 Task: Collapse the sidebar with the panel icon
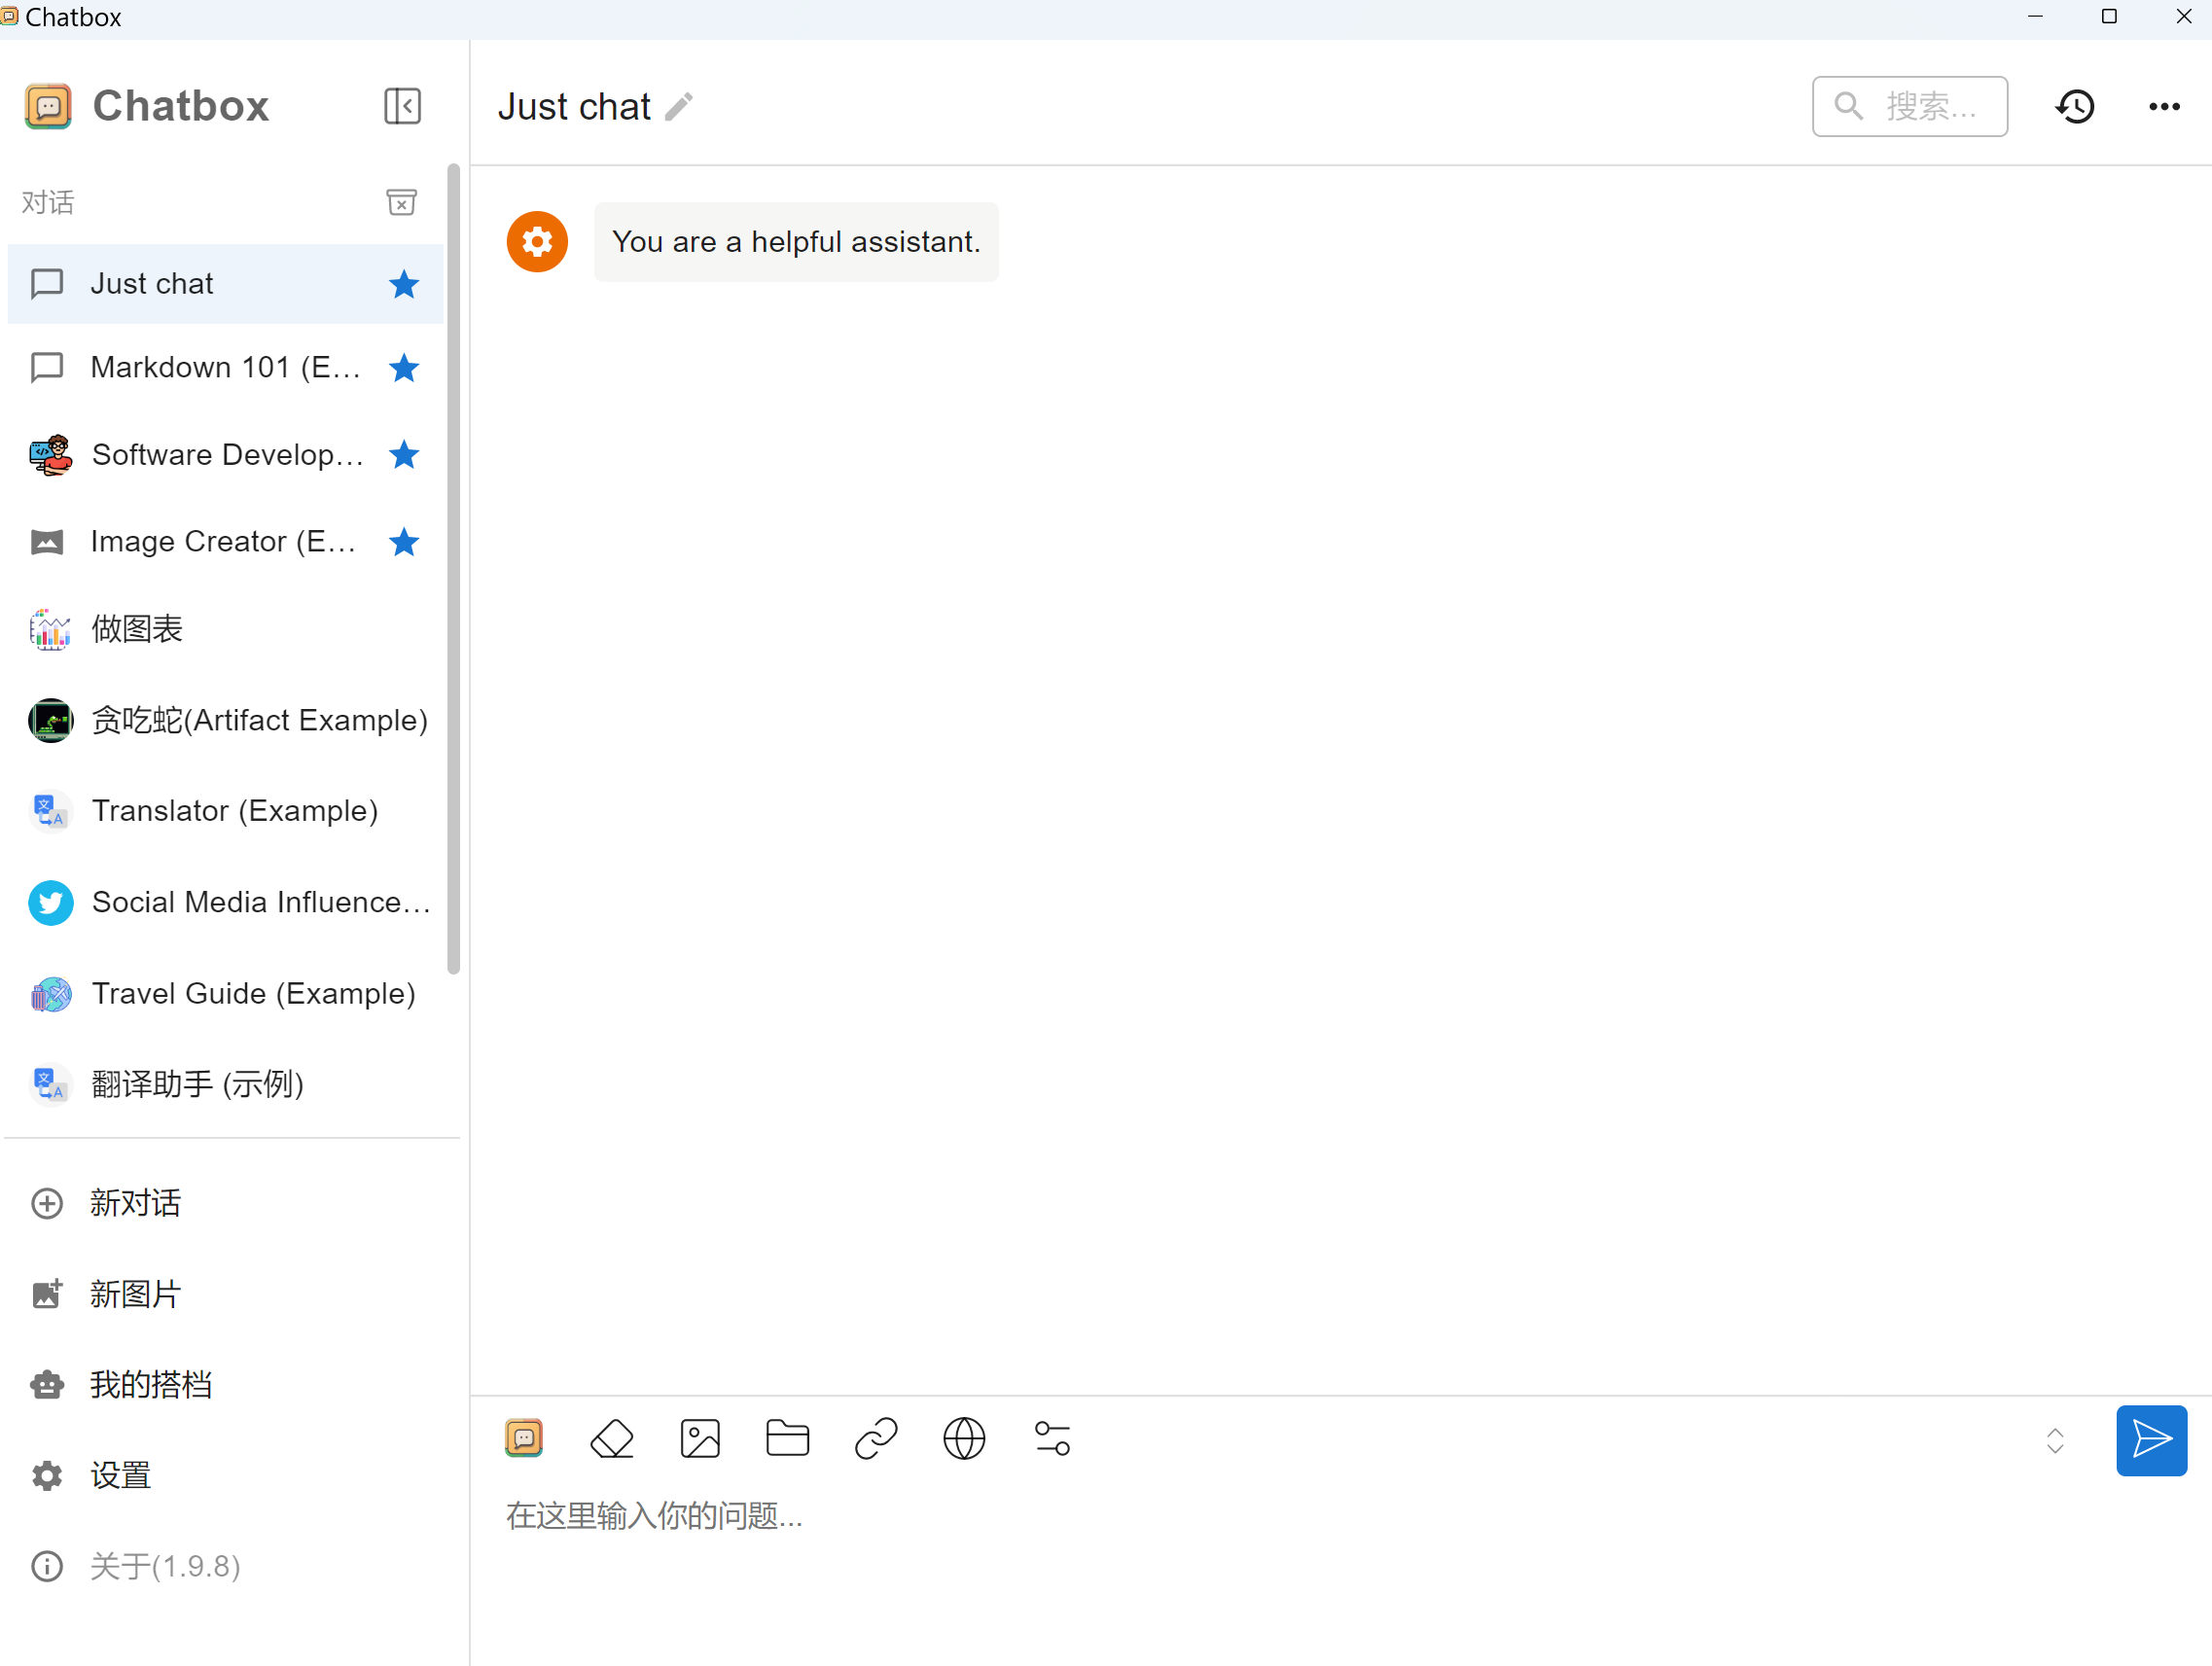click(402, 106)
